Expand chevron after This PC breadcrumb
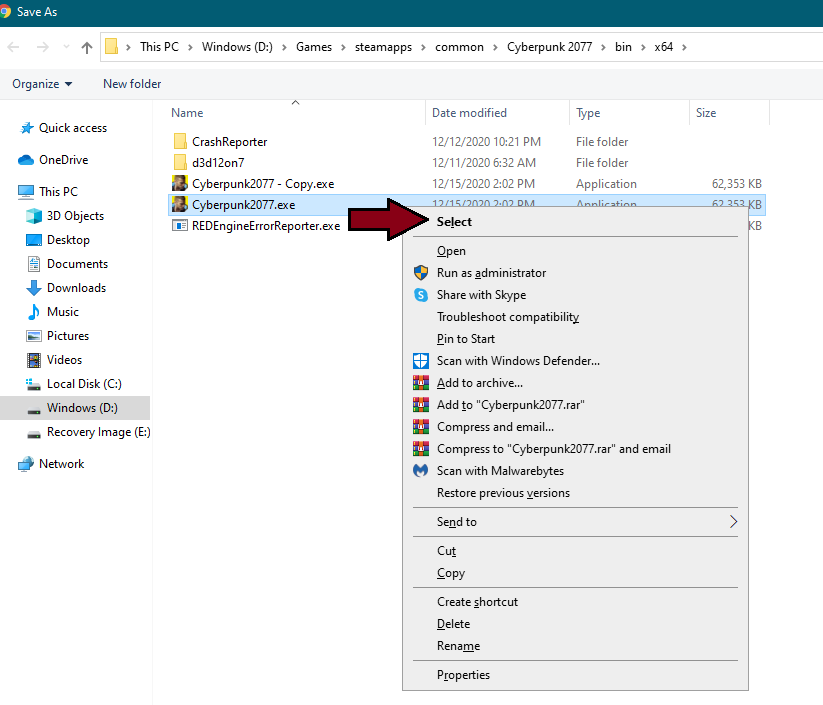Image resolution: width=823 pixels, height=705 pixels. coord(191,47)
